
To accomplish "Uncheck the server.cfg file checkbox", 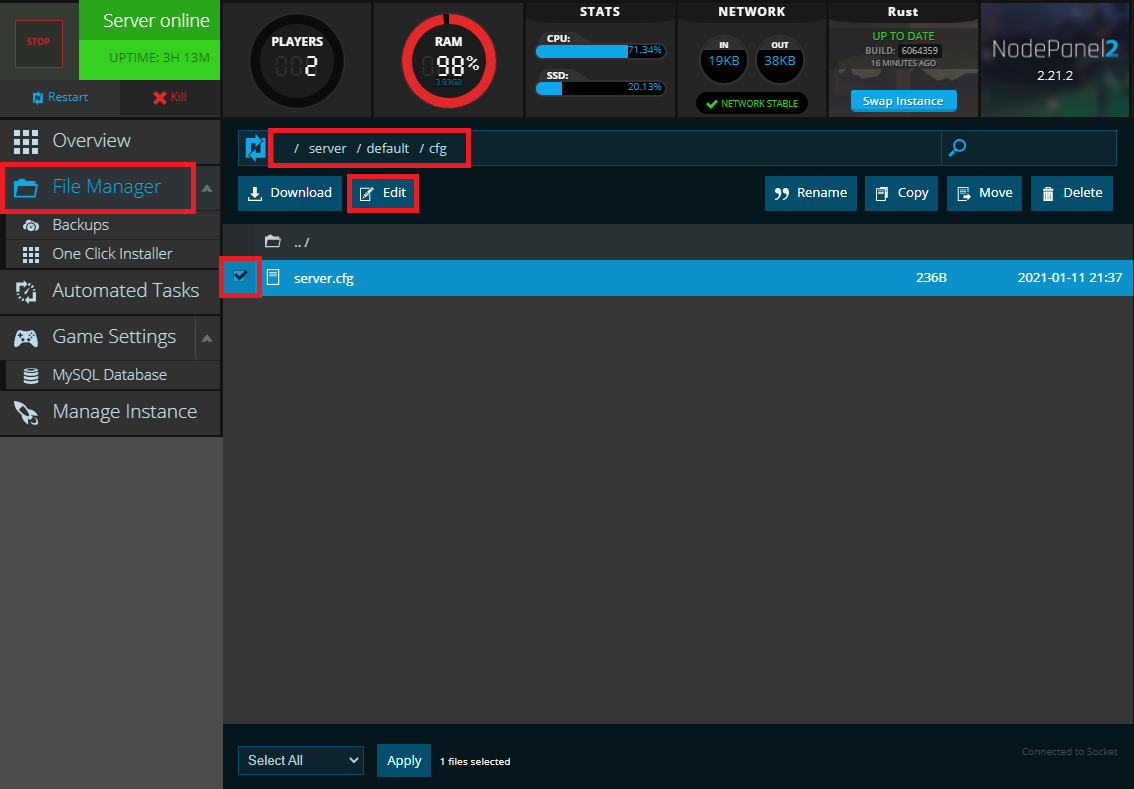I will point(241,277).
